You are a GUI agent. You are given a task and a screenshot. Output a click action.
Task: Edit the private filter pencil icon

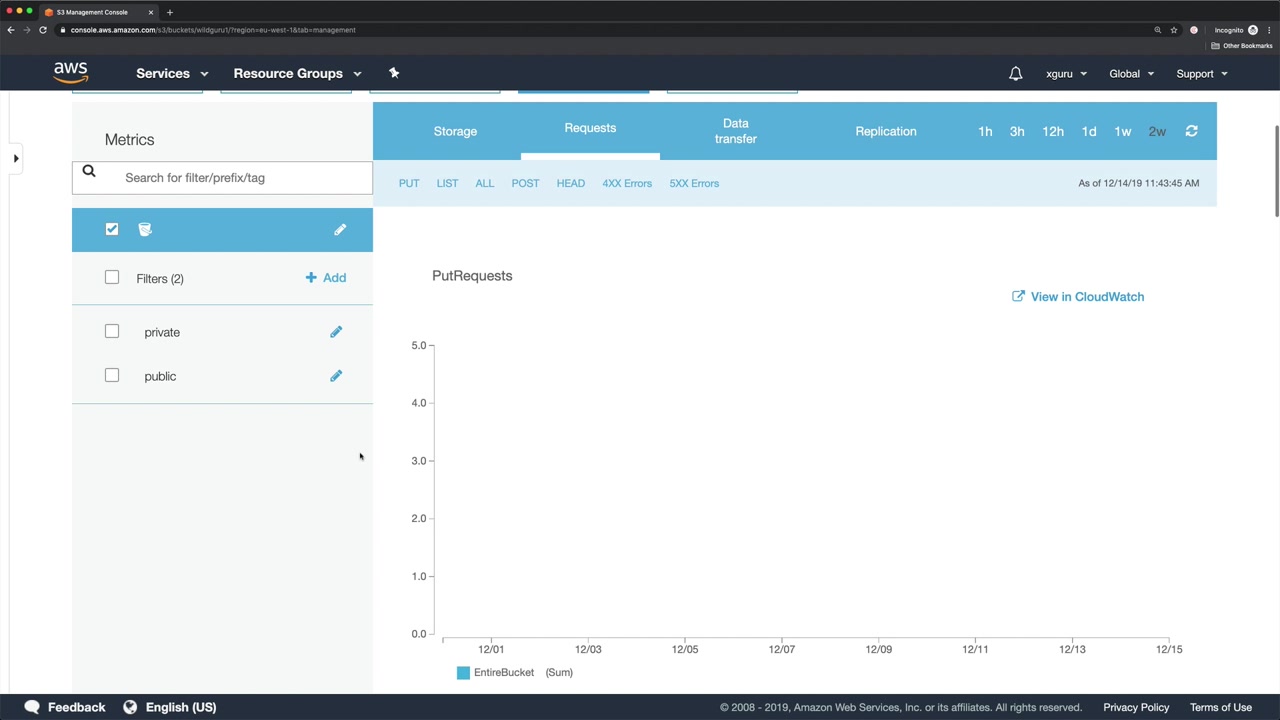click(336, 332)
